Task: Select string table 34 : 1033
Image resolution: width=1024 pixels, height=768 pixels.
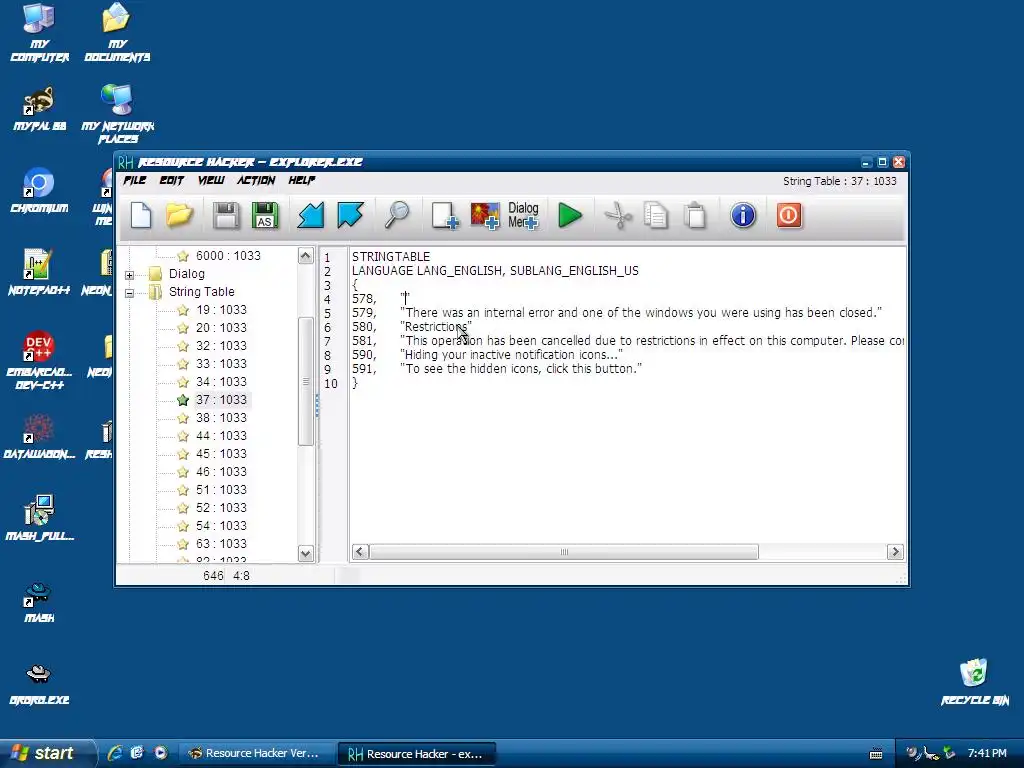Action: coord(221,382)
